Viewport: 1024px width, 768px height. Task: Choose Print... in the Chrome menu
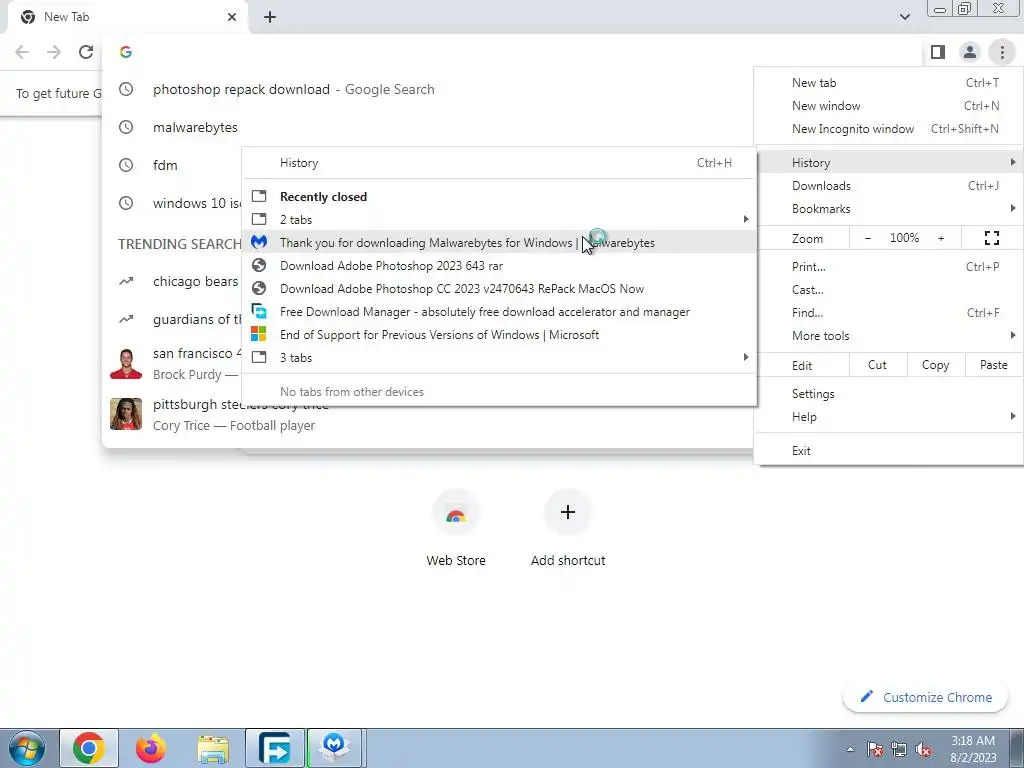pos(889,266)
